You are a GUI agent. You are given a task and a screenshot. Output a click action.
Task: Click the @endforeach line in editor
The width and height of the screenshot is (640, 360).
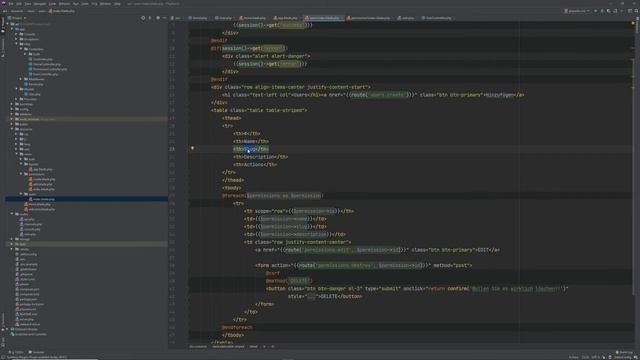click(237, 327)
